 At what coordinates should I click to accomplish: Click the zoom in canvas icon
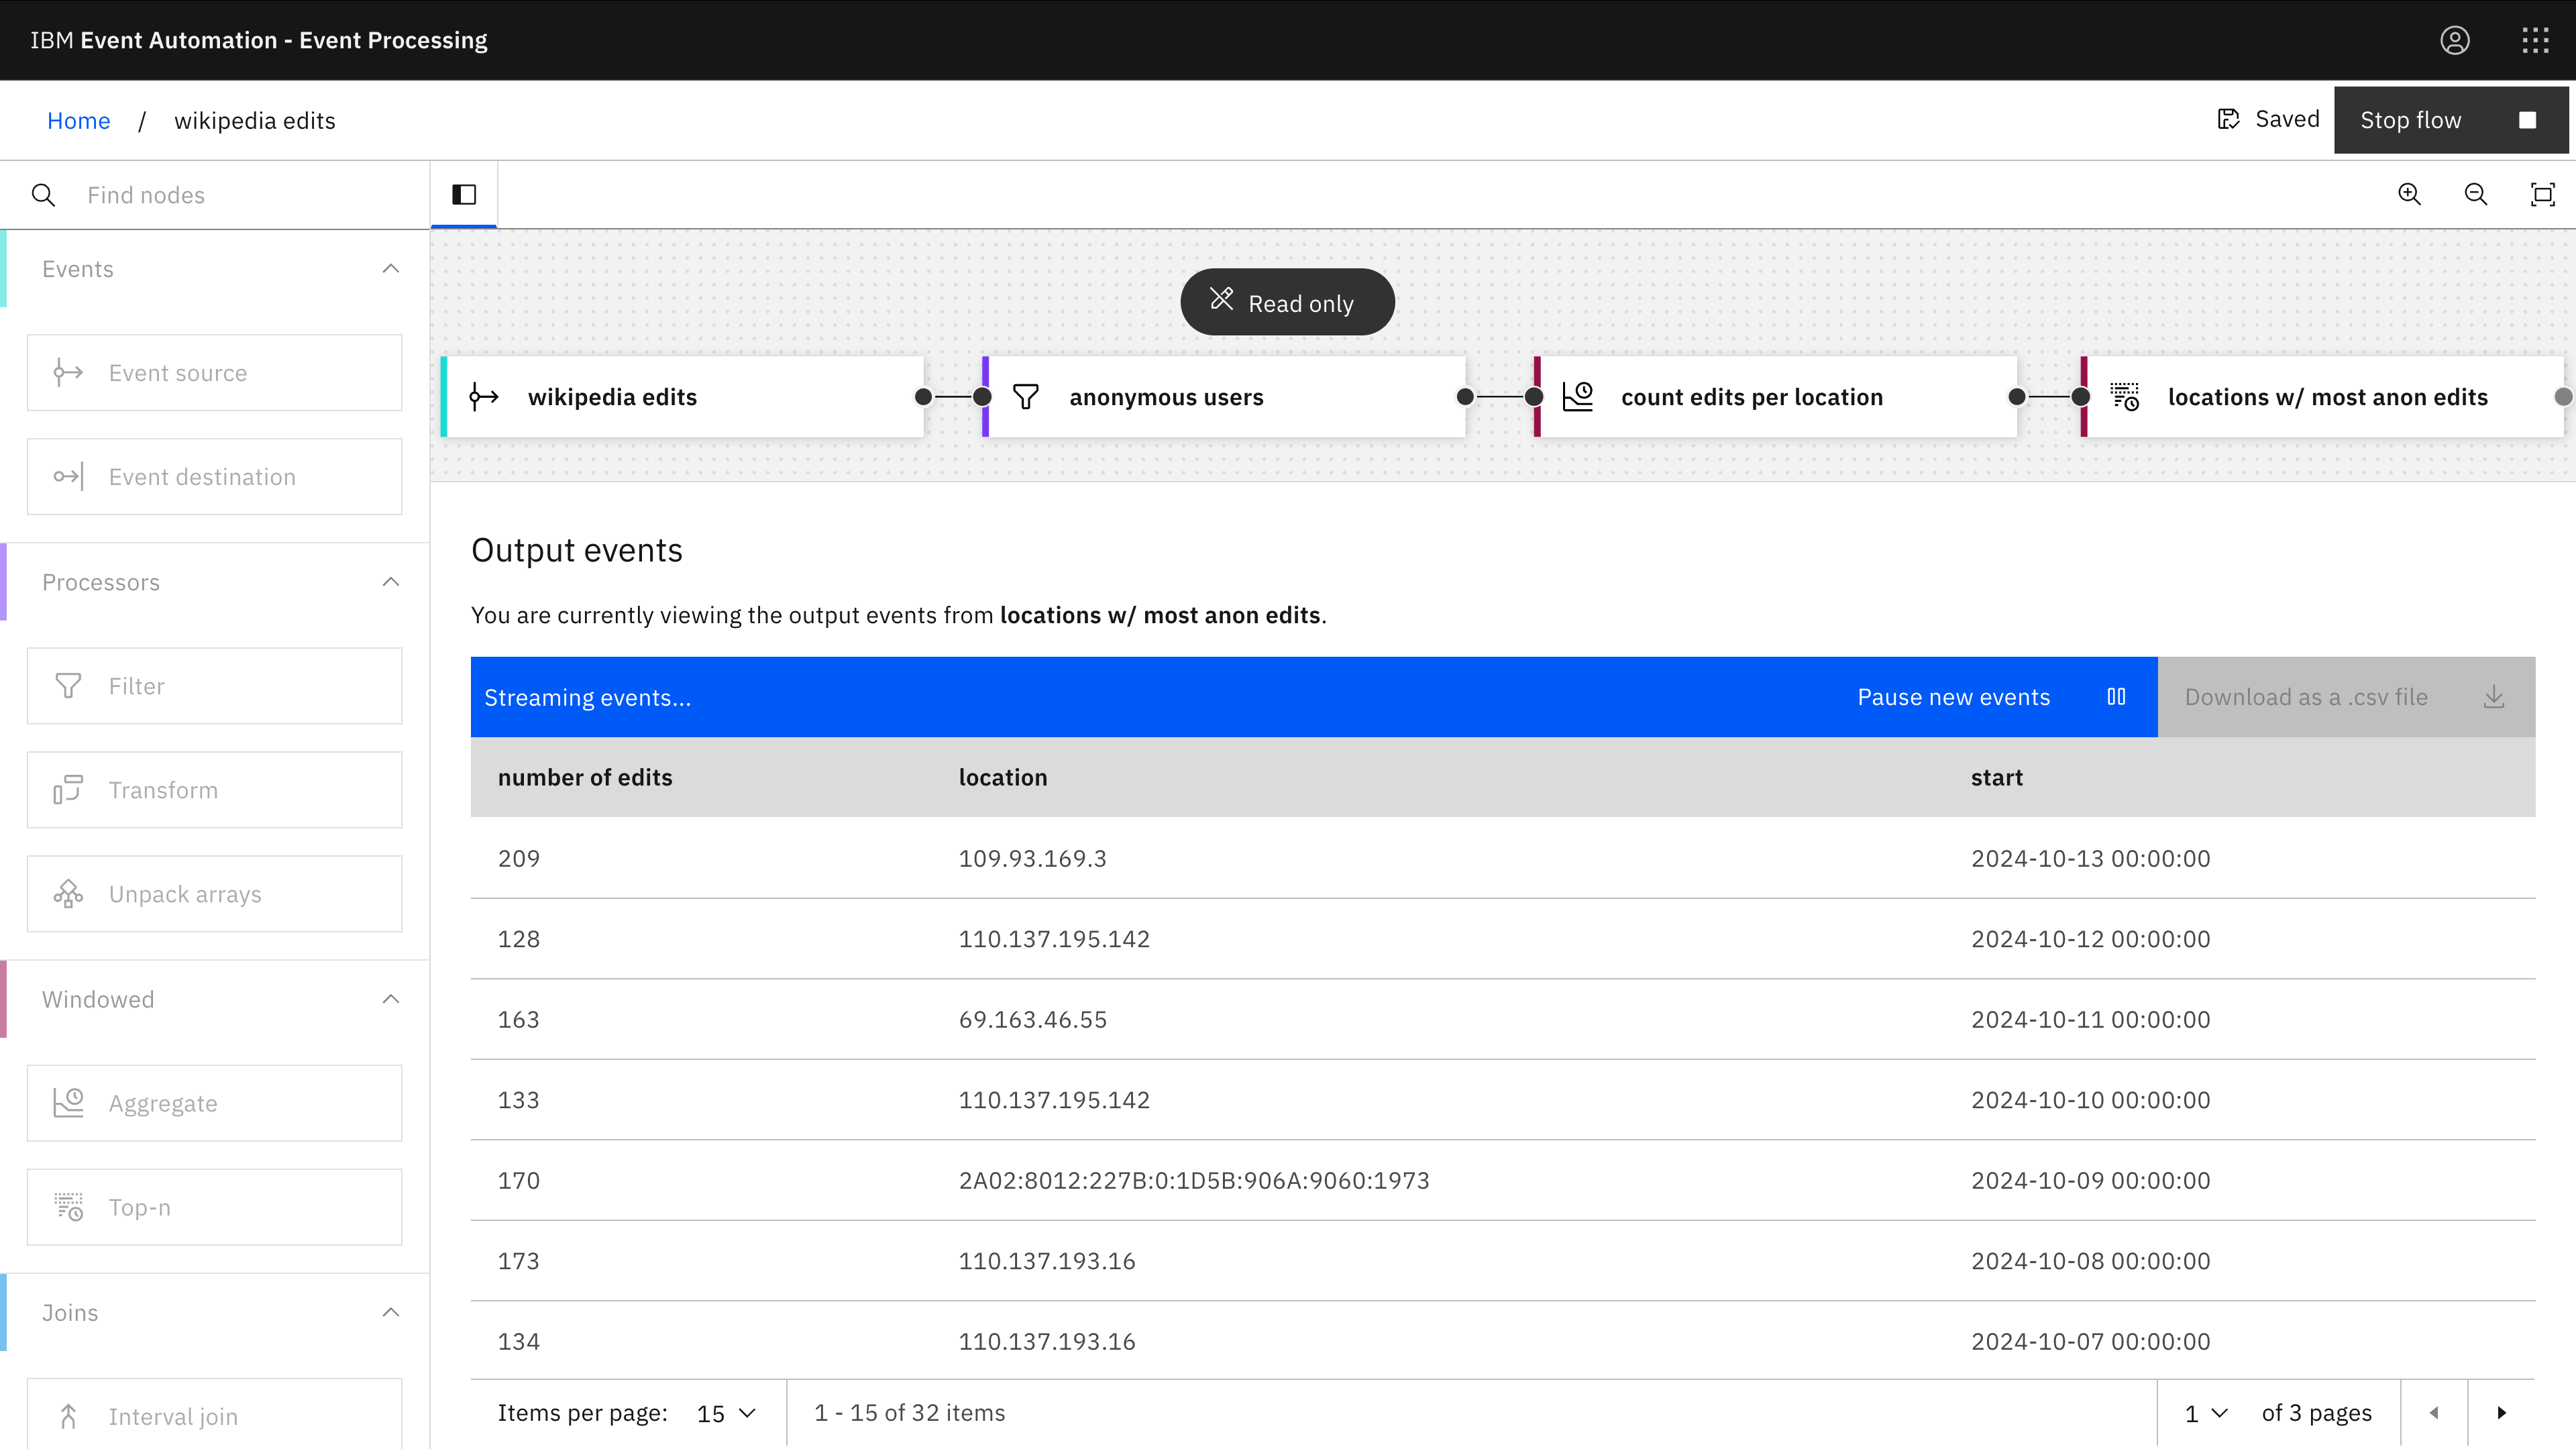point(2409,194)
